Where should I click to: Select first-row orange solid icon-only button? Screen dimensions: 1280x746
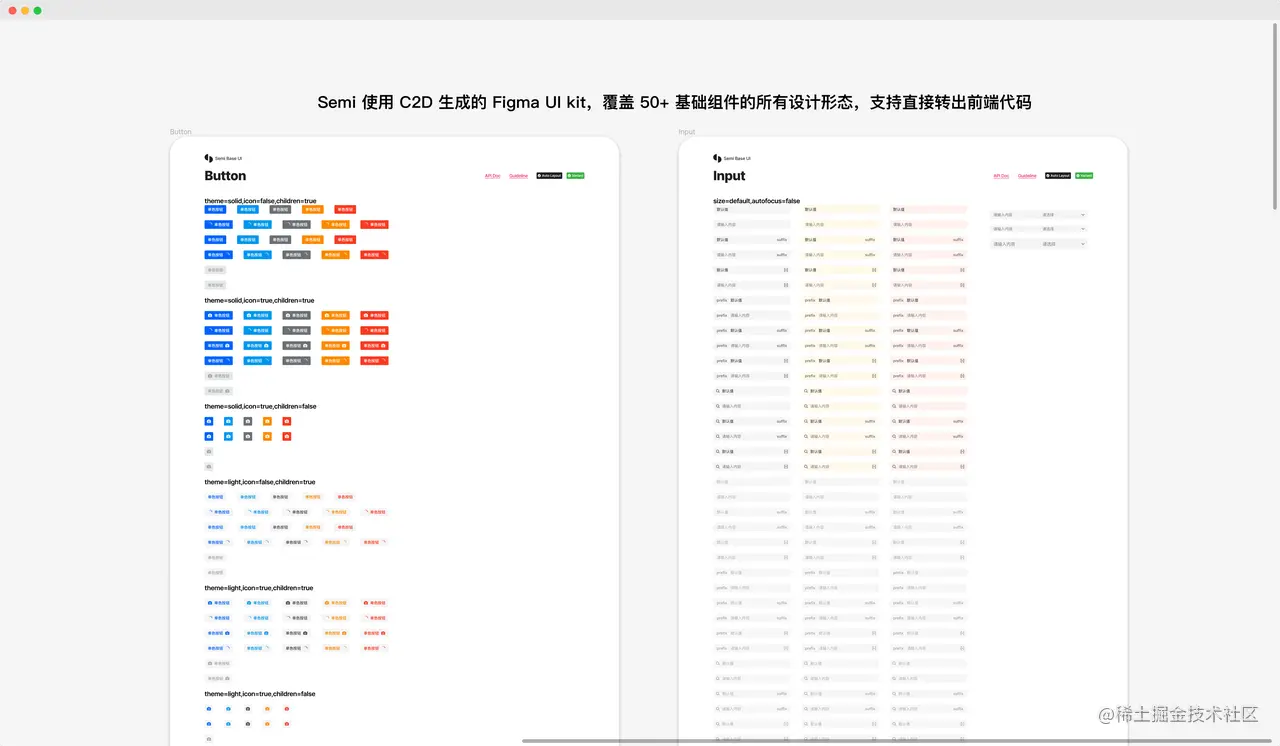267,421
